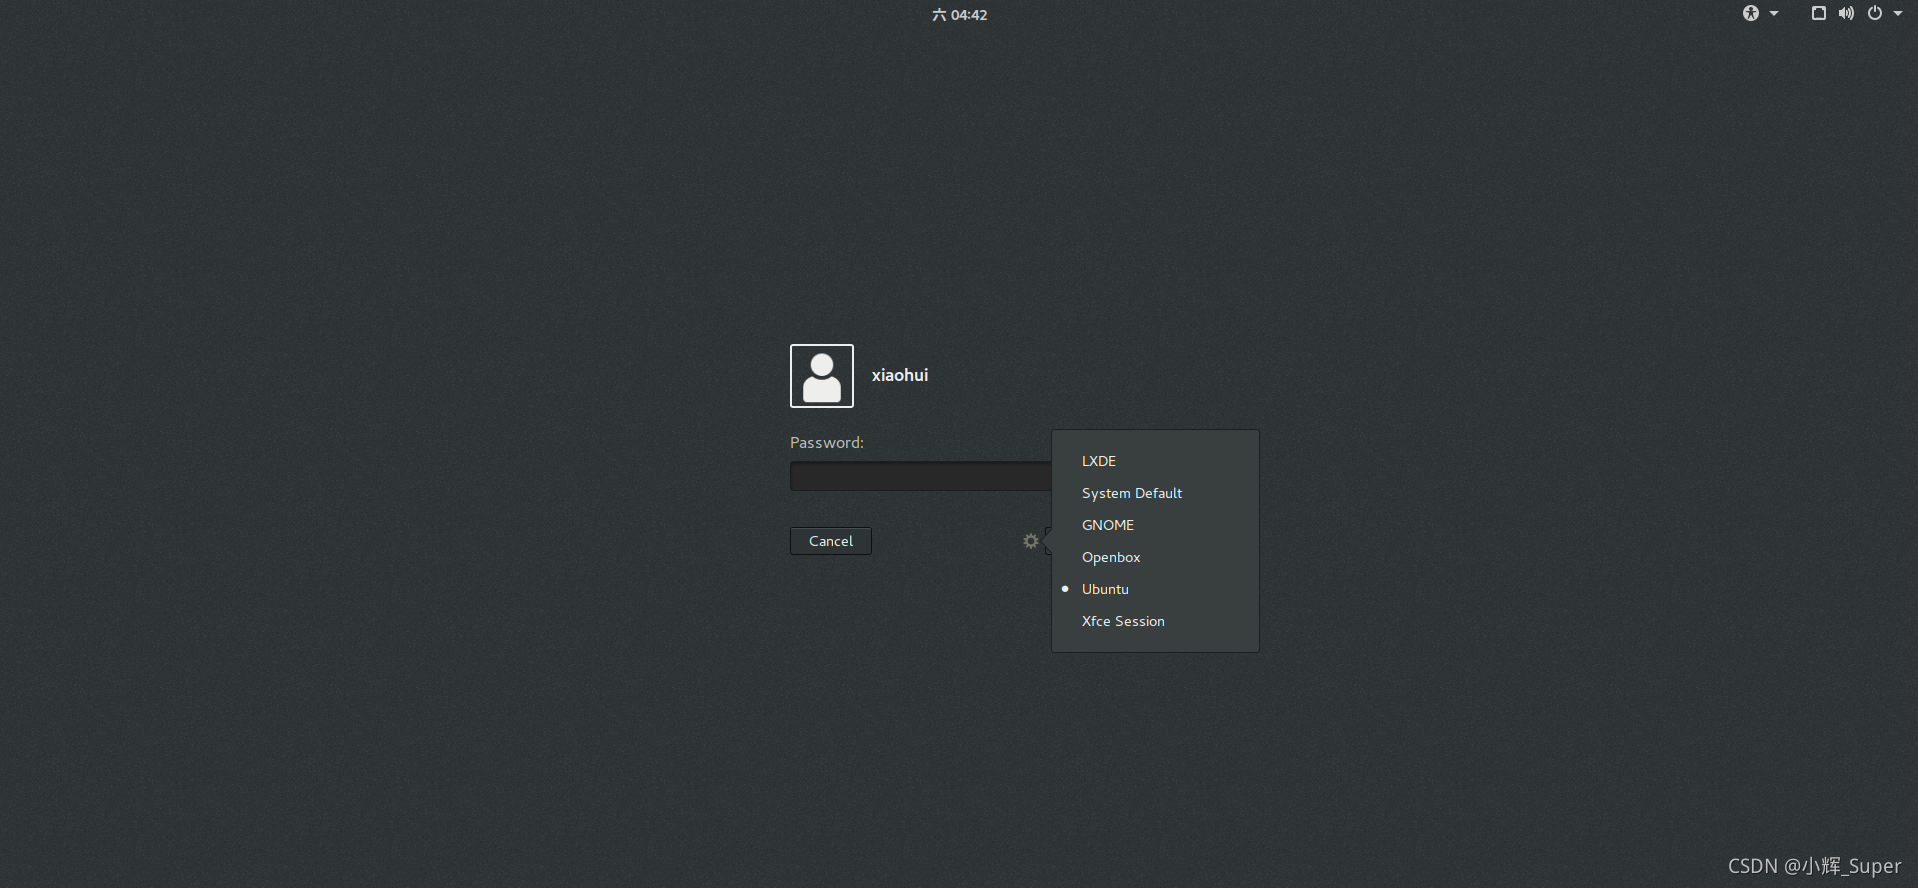1918x888 pixels.
Task: Open the clock showing 04:42
Action: (960, 14)
